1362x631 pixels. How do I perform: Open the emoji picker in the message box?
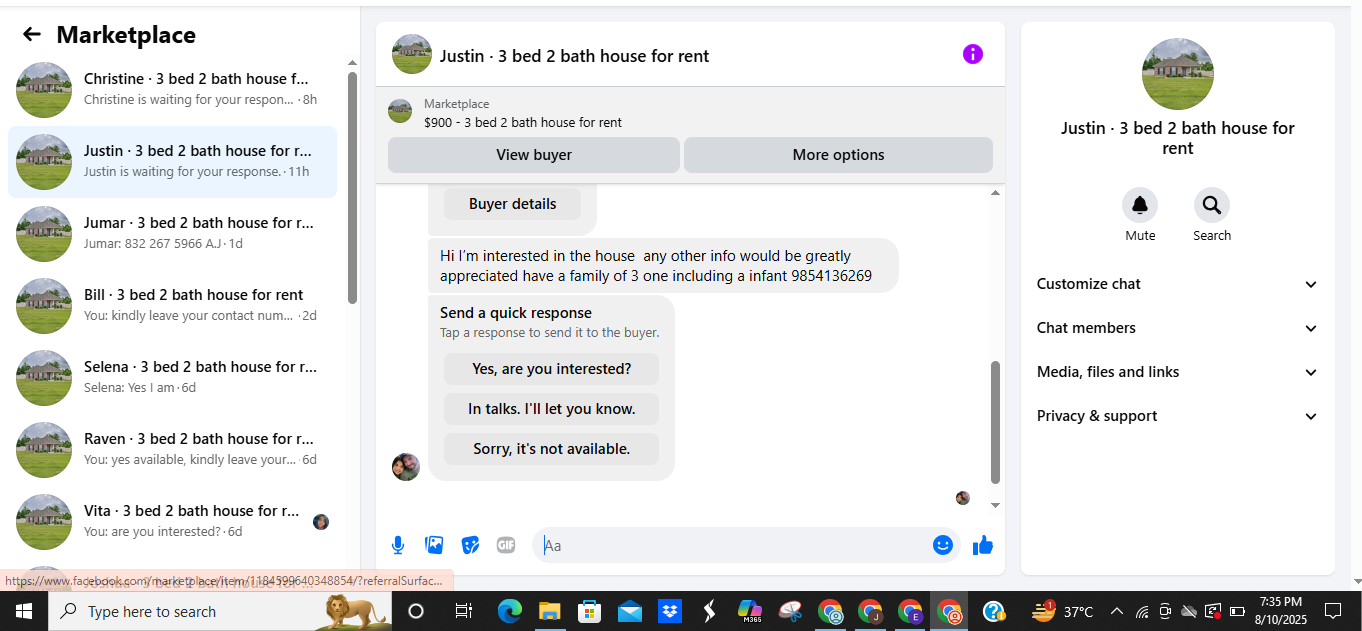coord(943,545)
